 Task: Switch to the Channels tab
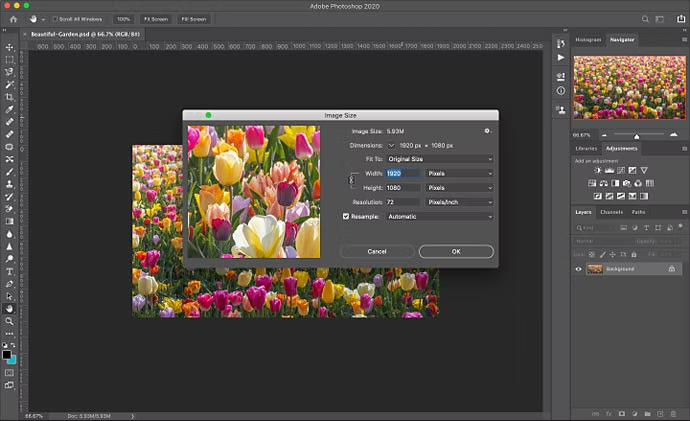click(x=611, y=212)
